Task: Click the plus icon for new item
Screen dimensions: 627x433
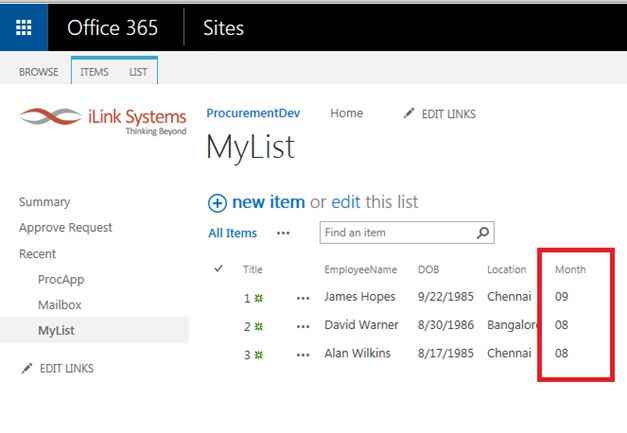Action: [x=217, y=203]
